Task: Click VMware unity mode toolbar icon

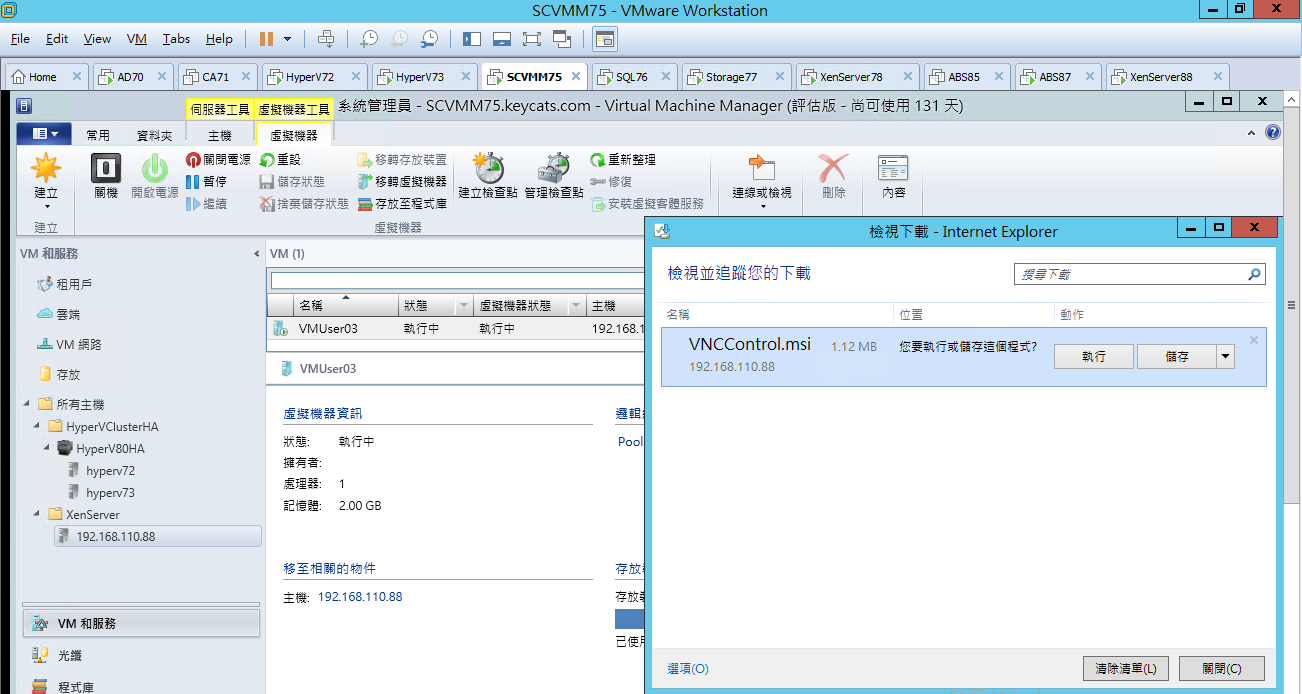Action: pos(562,39)
